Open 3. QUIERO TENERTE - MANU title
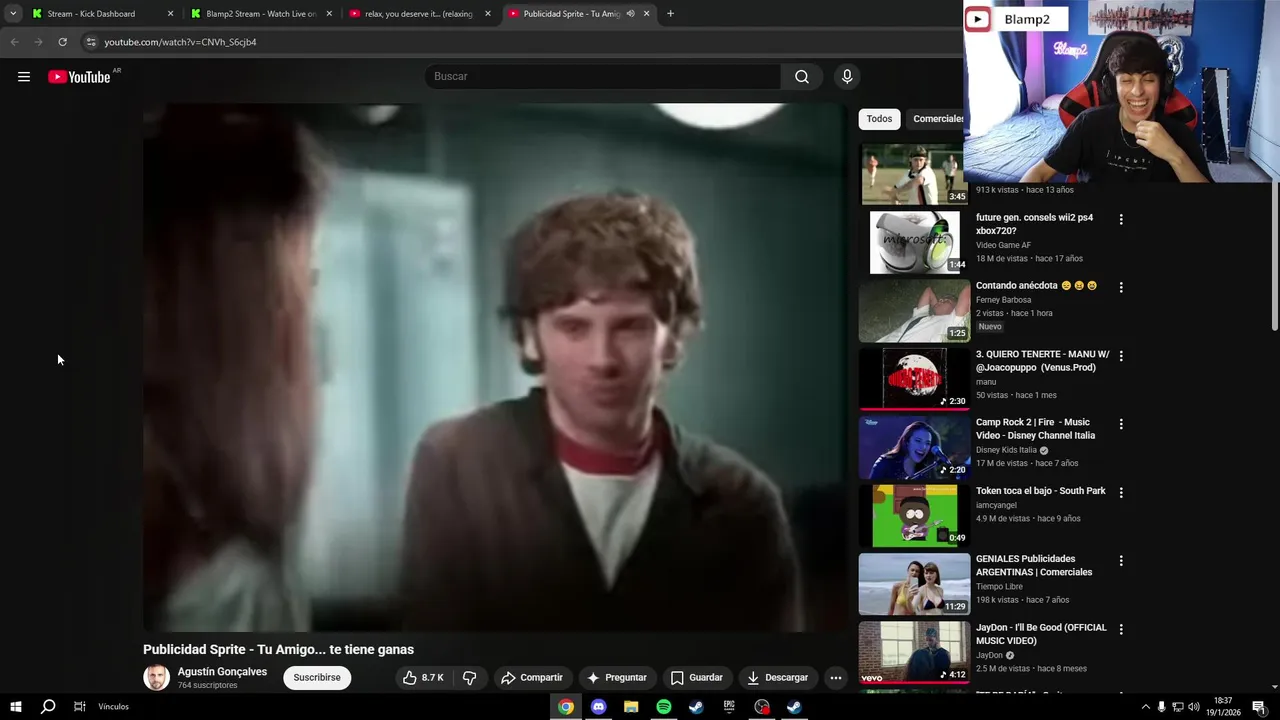Viewport: 1280px width, 720px height. point(1042,360)
